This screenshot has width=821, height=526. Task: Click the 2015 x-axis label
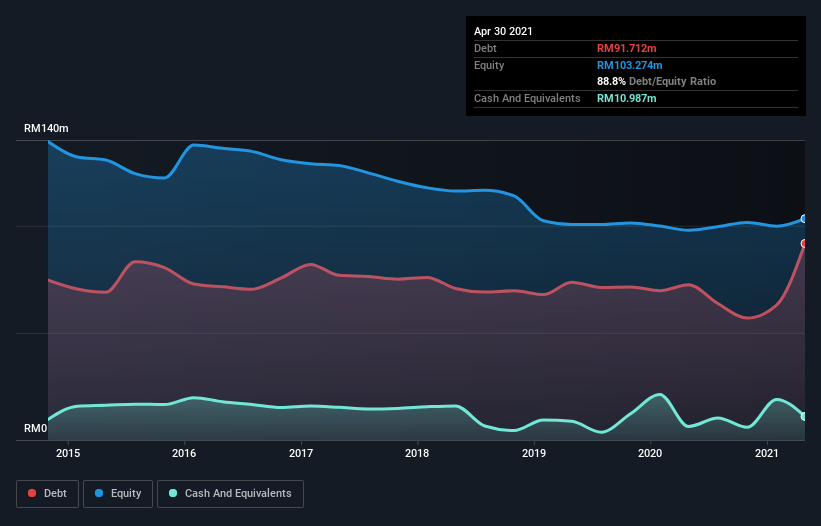click(68, 453)
